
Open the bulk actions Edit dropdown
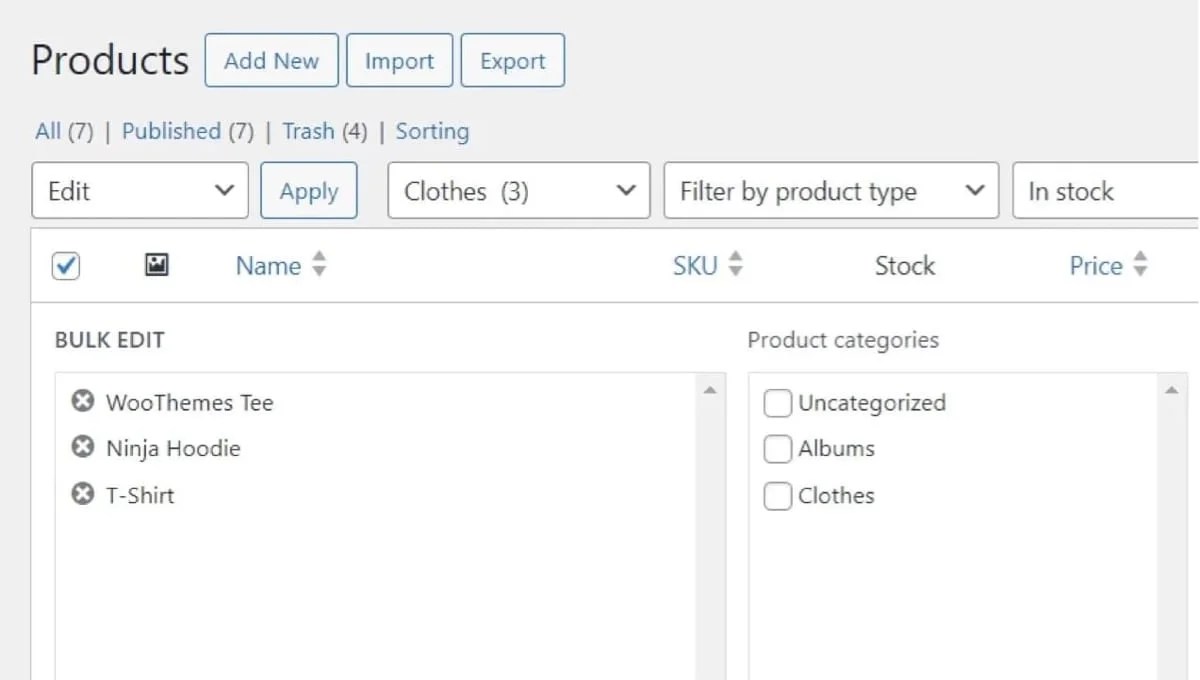(139, 190)
